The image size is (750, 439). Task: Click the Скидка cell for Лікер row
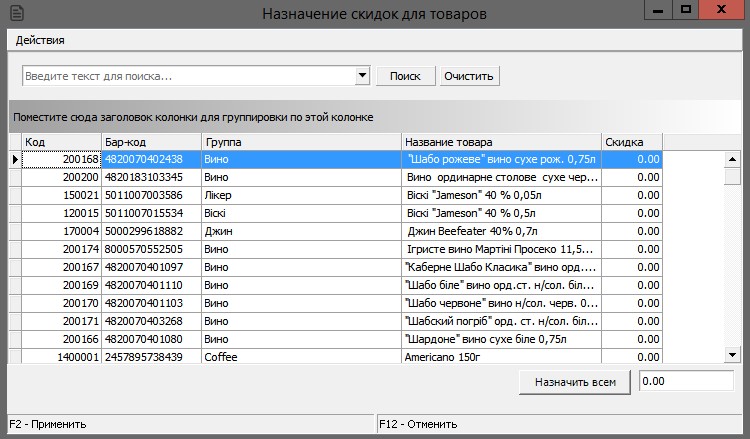pyautogui.click(x=632, y=195)
